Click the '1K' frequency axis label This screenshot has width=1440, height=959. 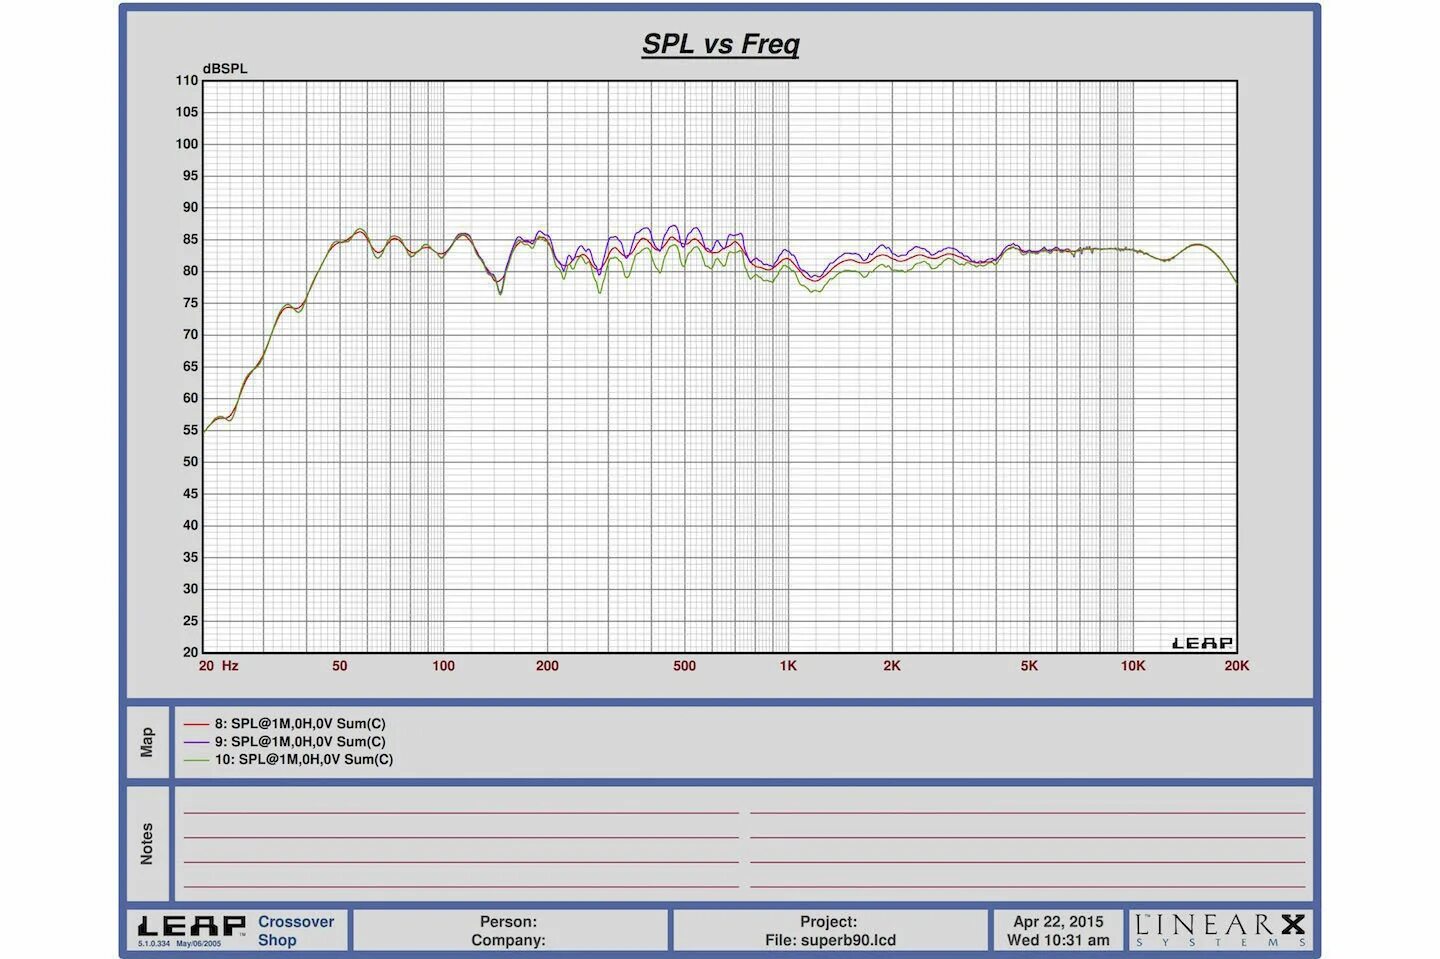click(x=788, y=665)
